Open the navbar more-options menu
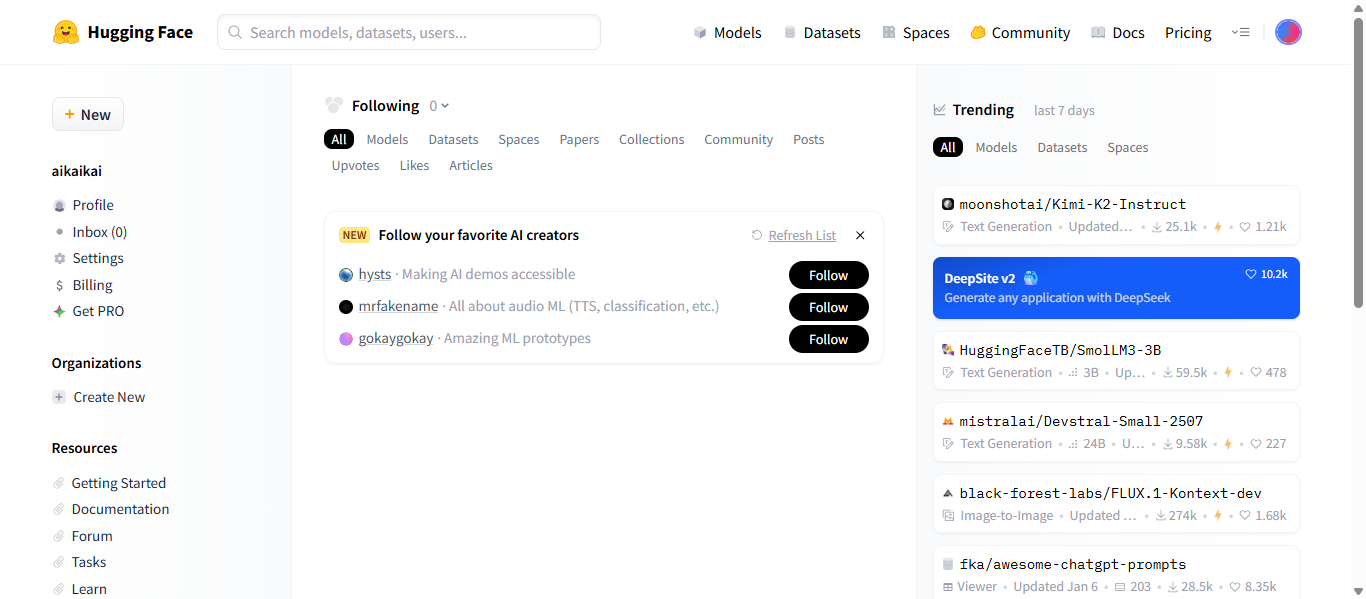The height and width of the screenshot is (599, 1366). tap(1240, 32)
